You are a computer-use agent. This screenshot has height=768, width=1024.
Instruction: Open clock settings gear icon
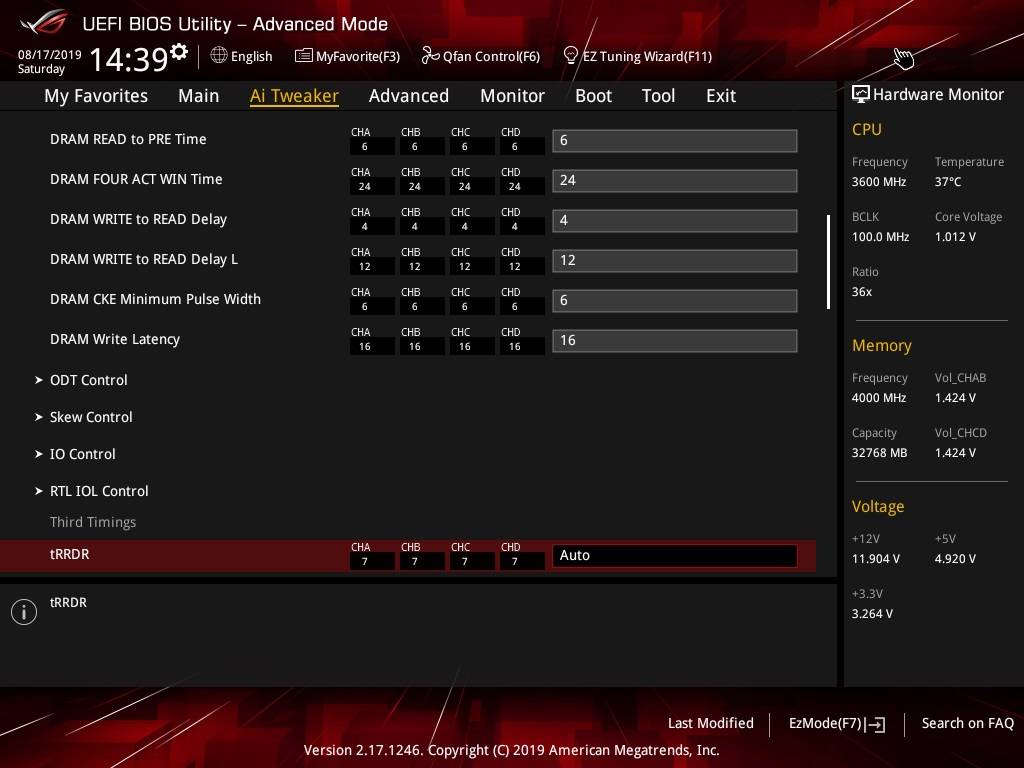click(179, 51)
